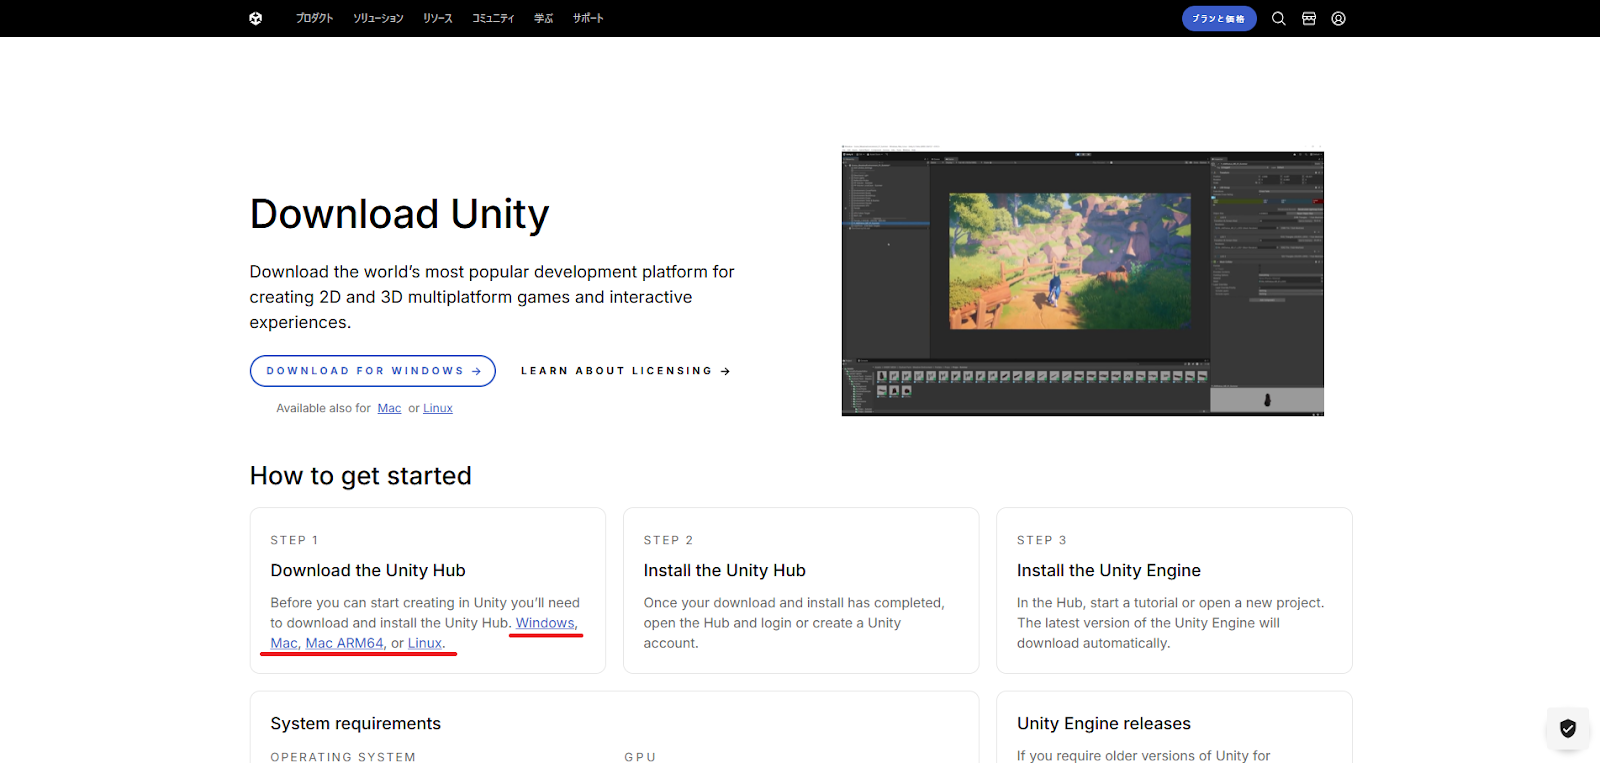The image size is (1600, 763).
Task: Select the Mac ARM64 Hub download link
Action: coord(344,643)
